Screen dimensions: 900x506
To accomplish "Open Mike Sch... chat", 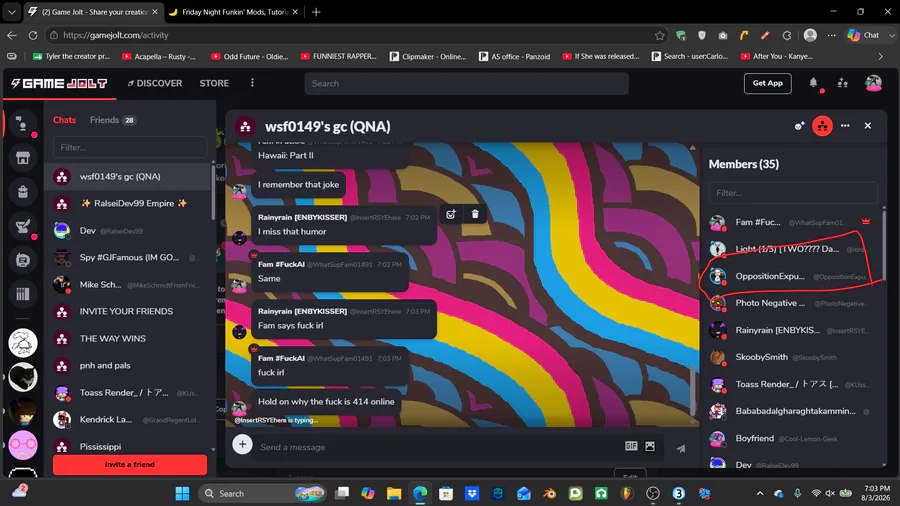I will (127, 285).
